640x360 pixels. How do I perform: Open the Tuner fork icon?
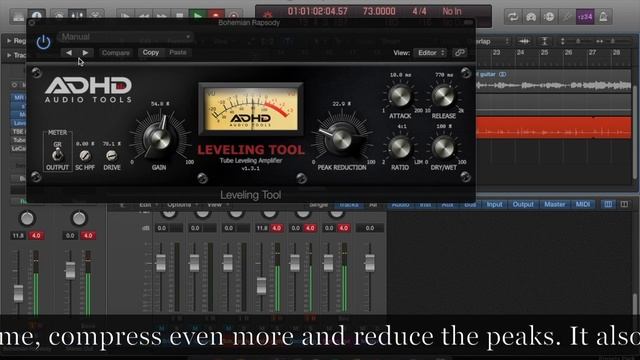[x=567, y=17]
